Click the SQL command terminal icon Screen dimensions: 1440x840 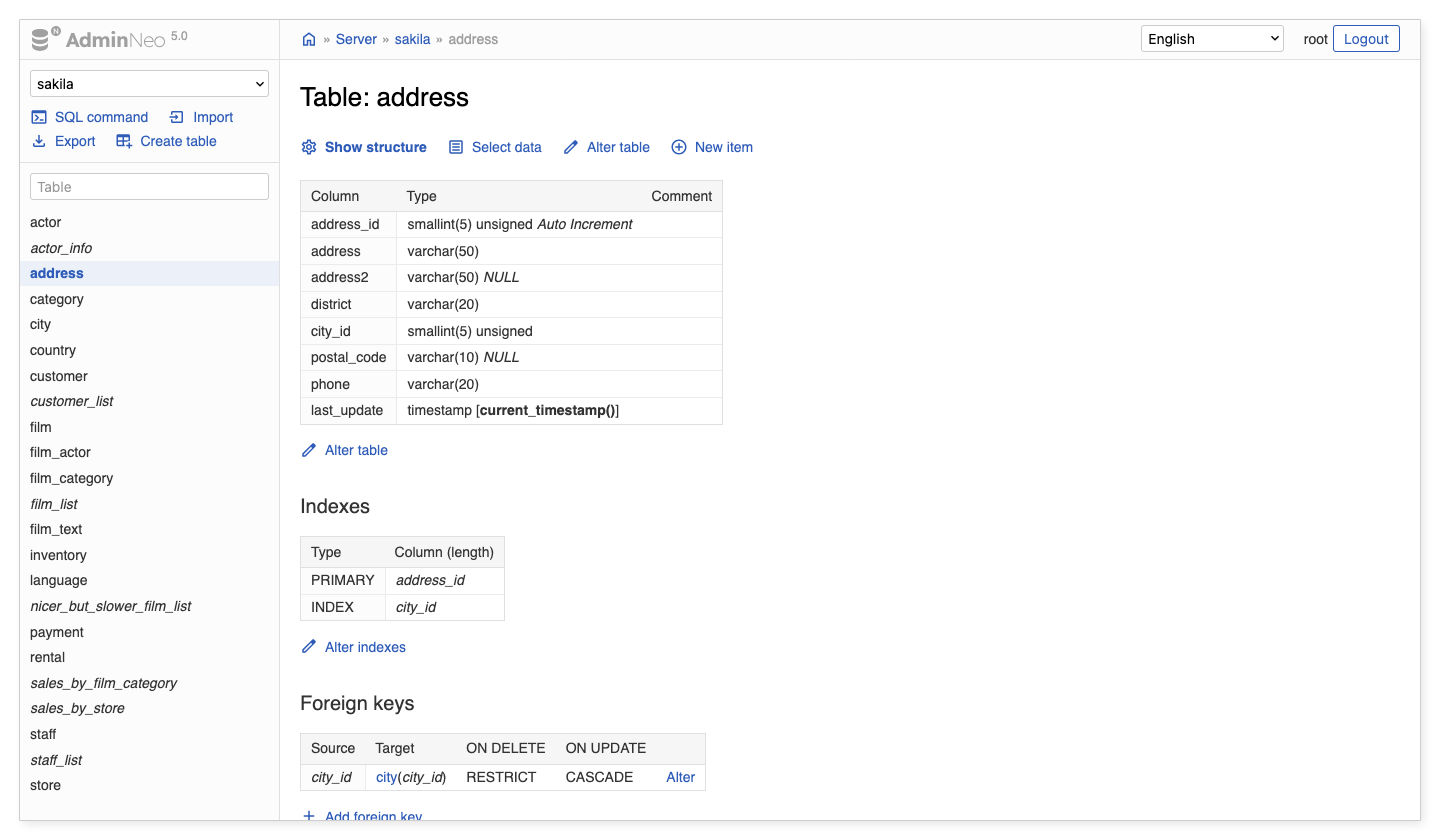40,117
